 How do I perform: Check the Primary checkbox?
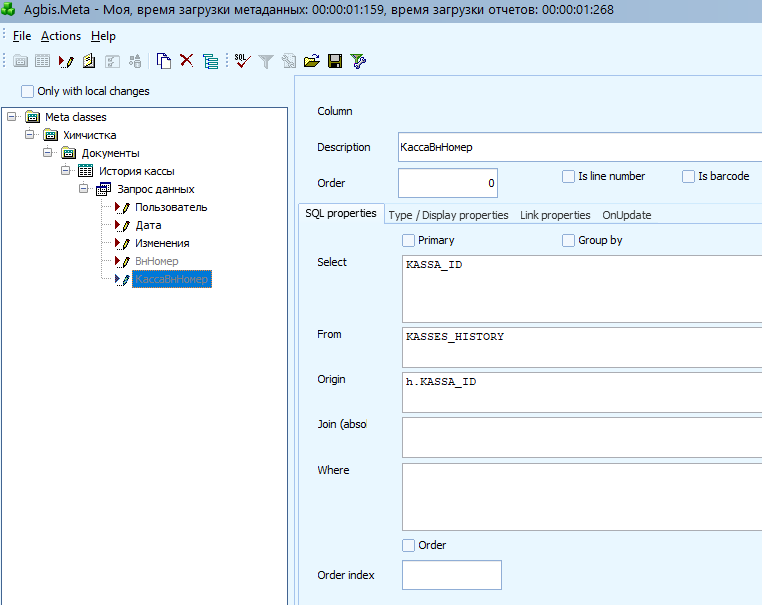pos(408,241)
